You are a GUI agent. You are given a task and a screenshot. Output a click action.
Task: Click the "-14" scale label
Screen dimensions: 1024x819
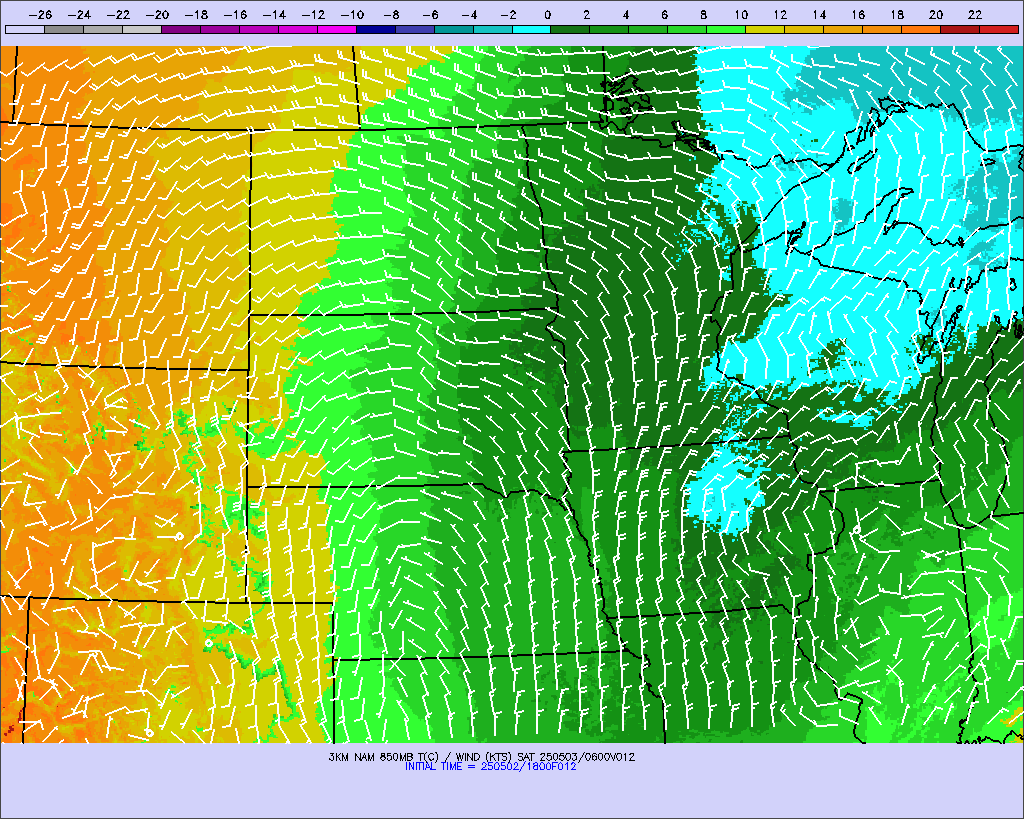tap(274, 14)
